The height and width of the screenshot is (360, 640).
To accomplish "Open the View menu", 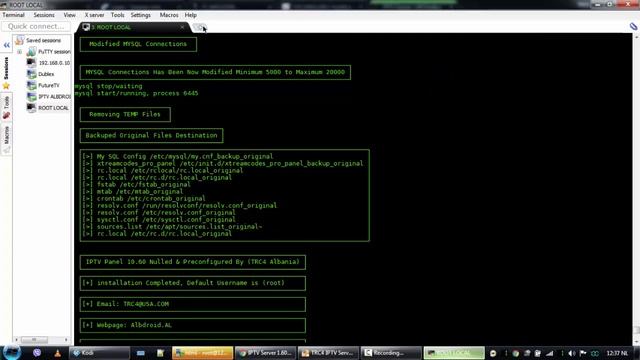I will (x=69, y=15).
